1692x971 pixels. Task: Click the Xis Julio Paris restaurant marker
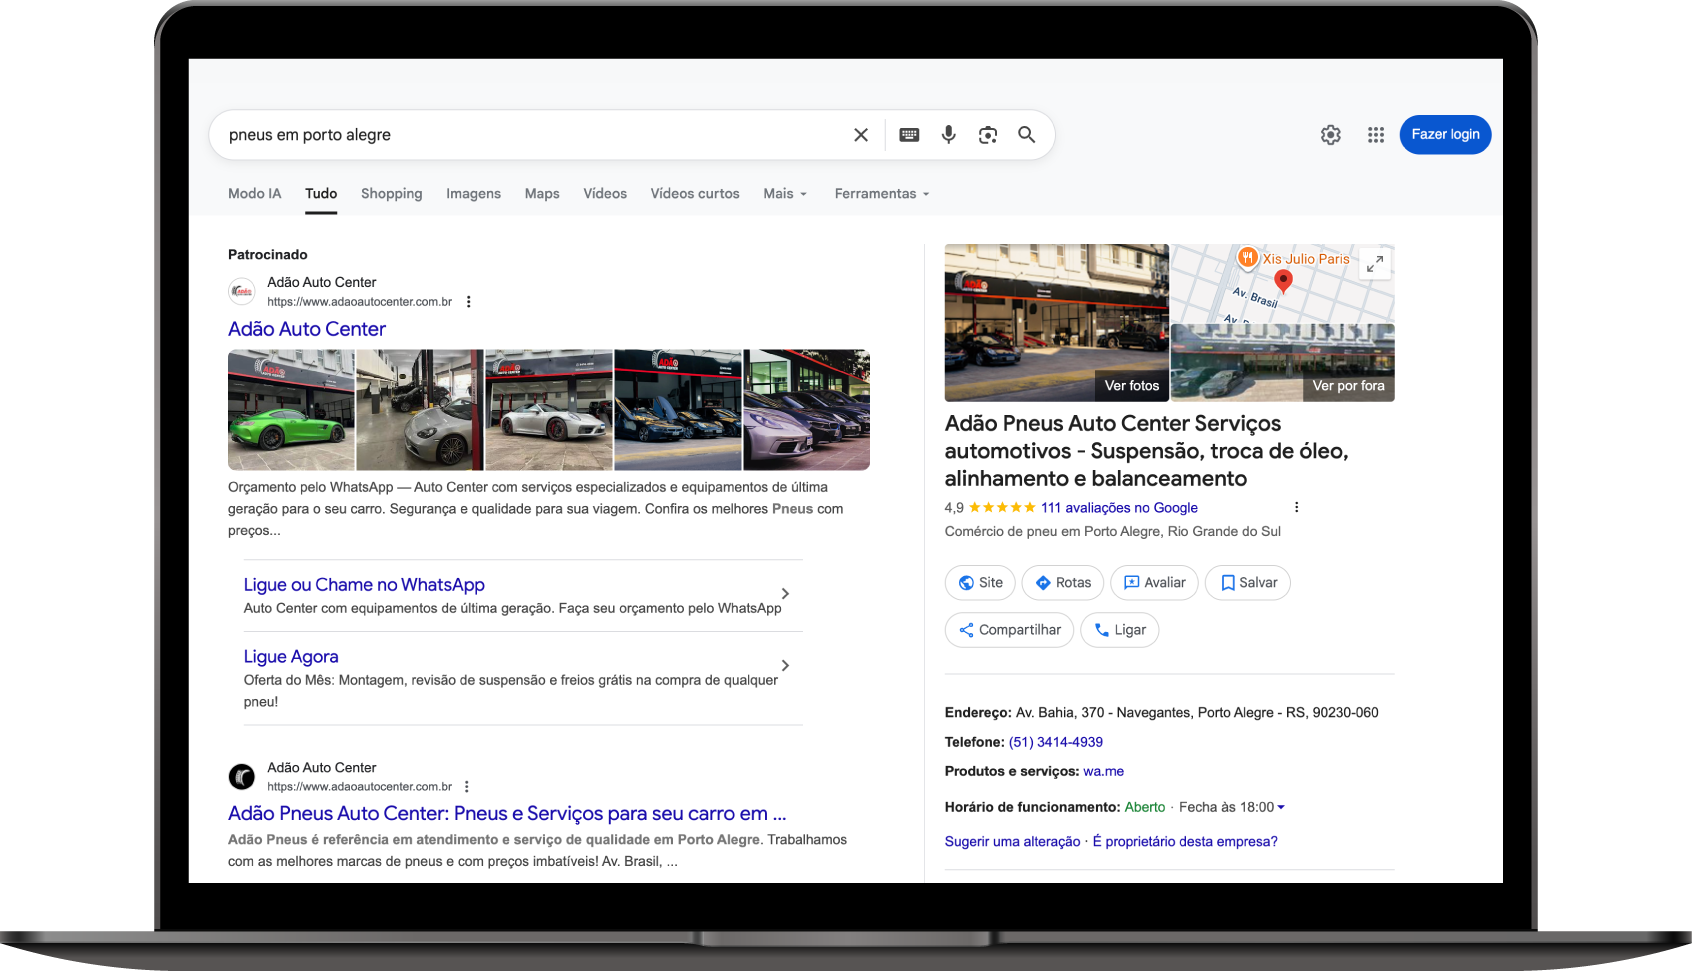click(x=1247, y=258)
